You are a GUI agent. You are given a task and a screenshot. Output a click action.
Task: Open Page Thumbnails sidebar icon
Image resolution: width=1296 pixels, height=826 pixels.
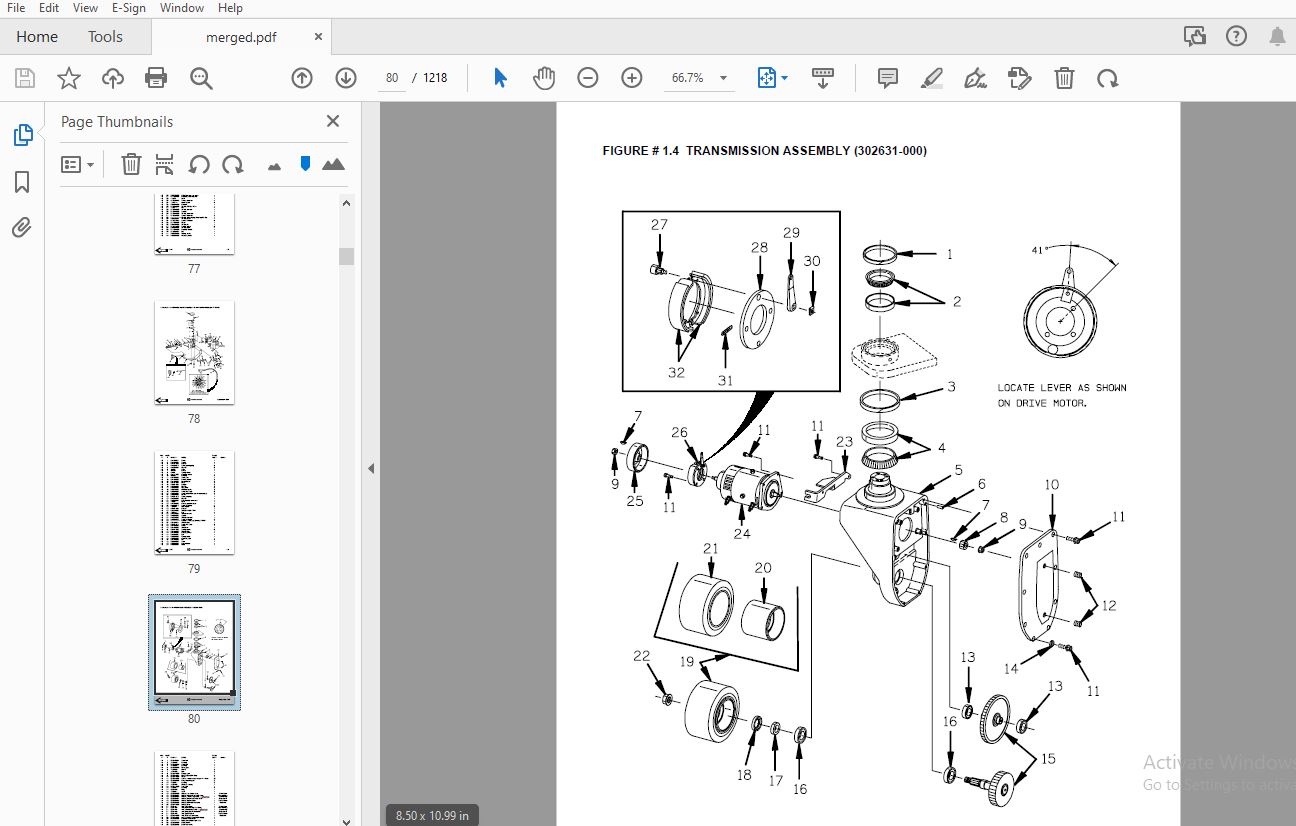(x=22, y=135)
